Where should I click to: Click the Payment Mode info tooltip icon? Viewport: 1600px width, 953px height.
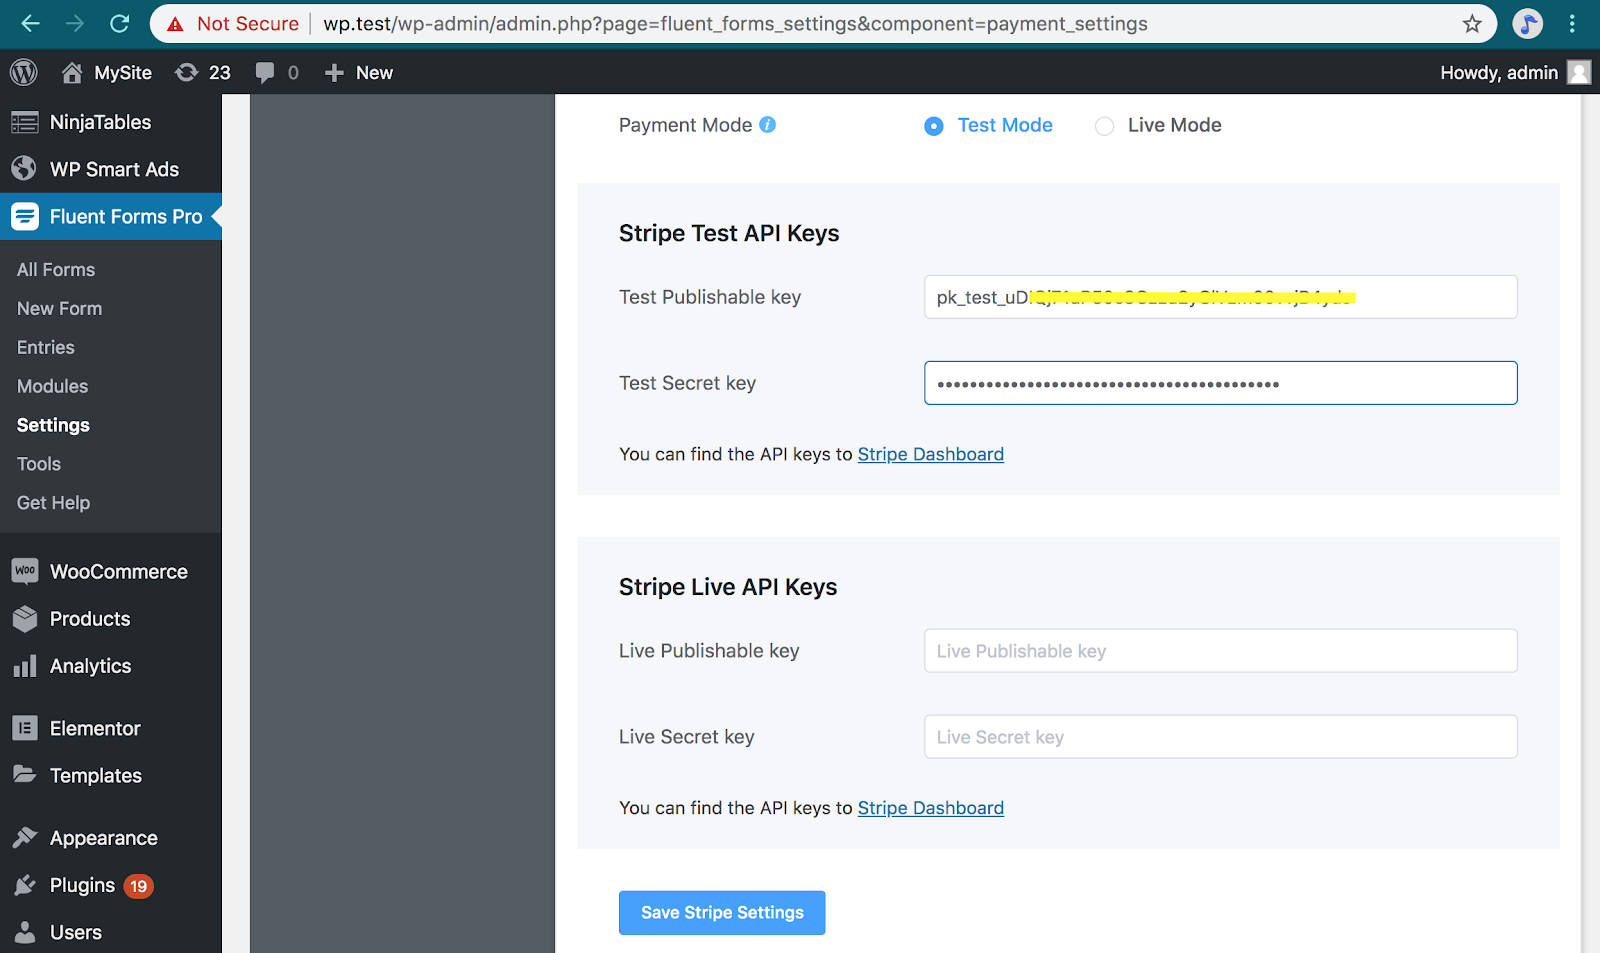(768, 124)
